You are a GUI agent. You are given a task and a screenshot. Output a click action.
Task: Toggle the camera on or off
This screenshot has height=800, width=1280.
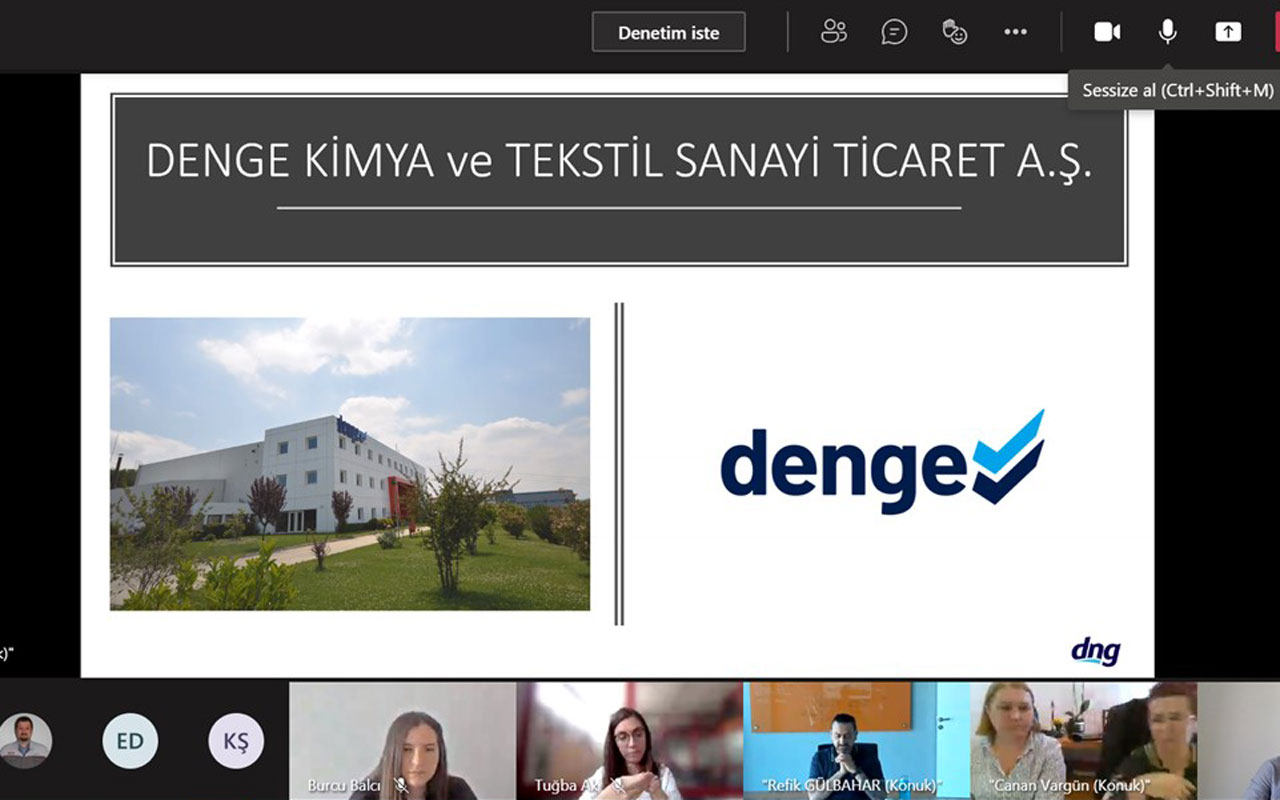pyautogui.click(x=1107, y=32)
